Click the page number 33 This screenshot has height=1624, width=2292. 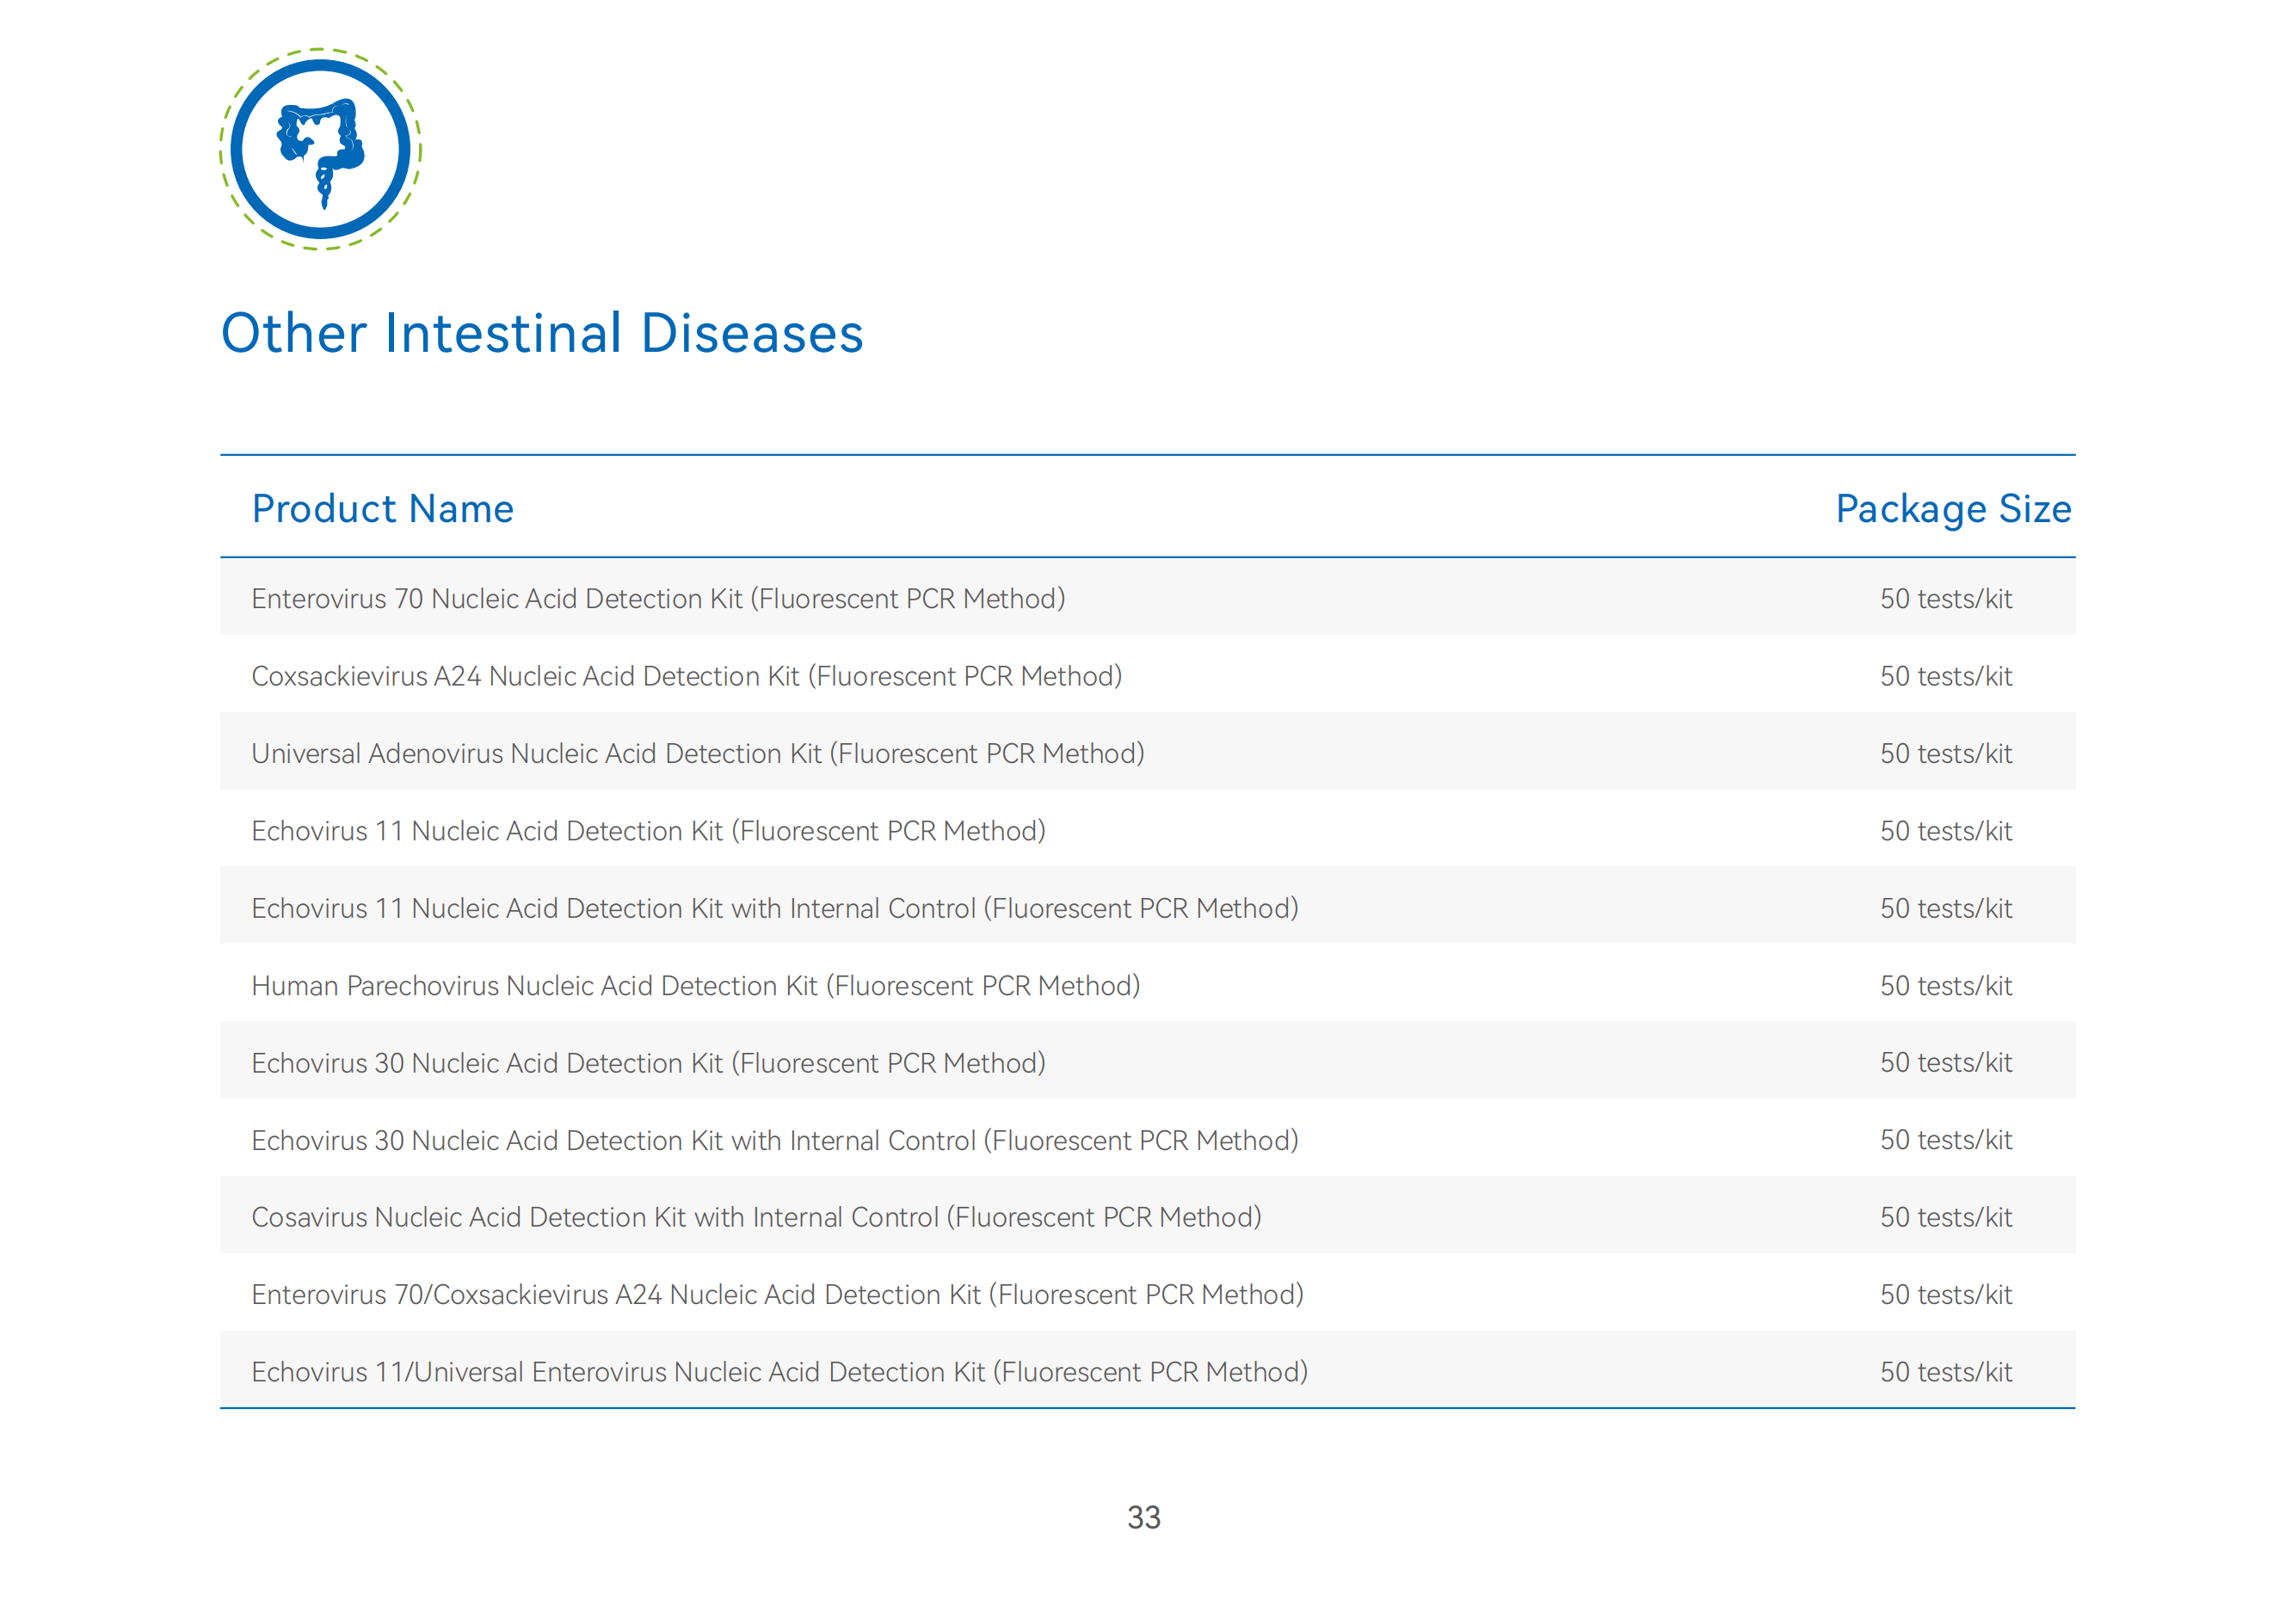[1144, 1517]
